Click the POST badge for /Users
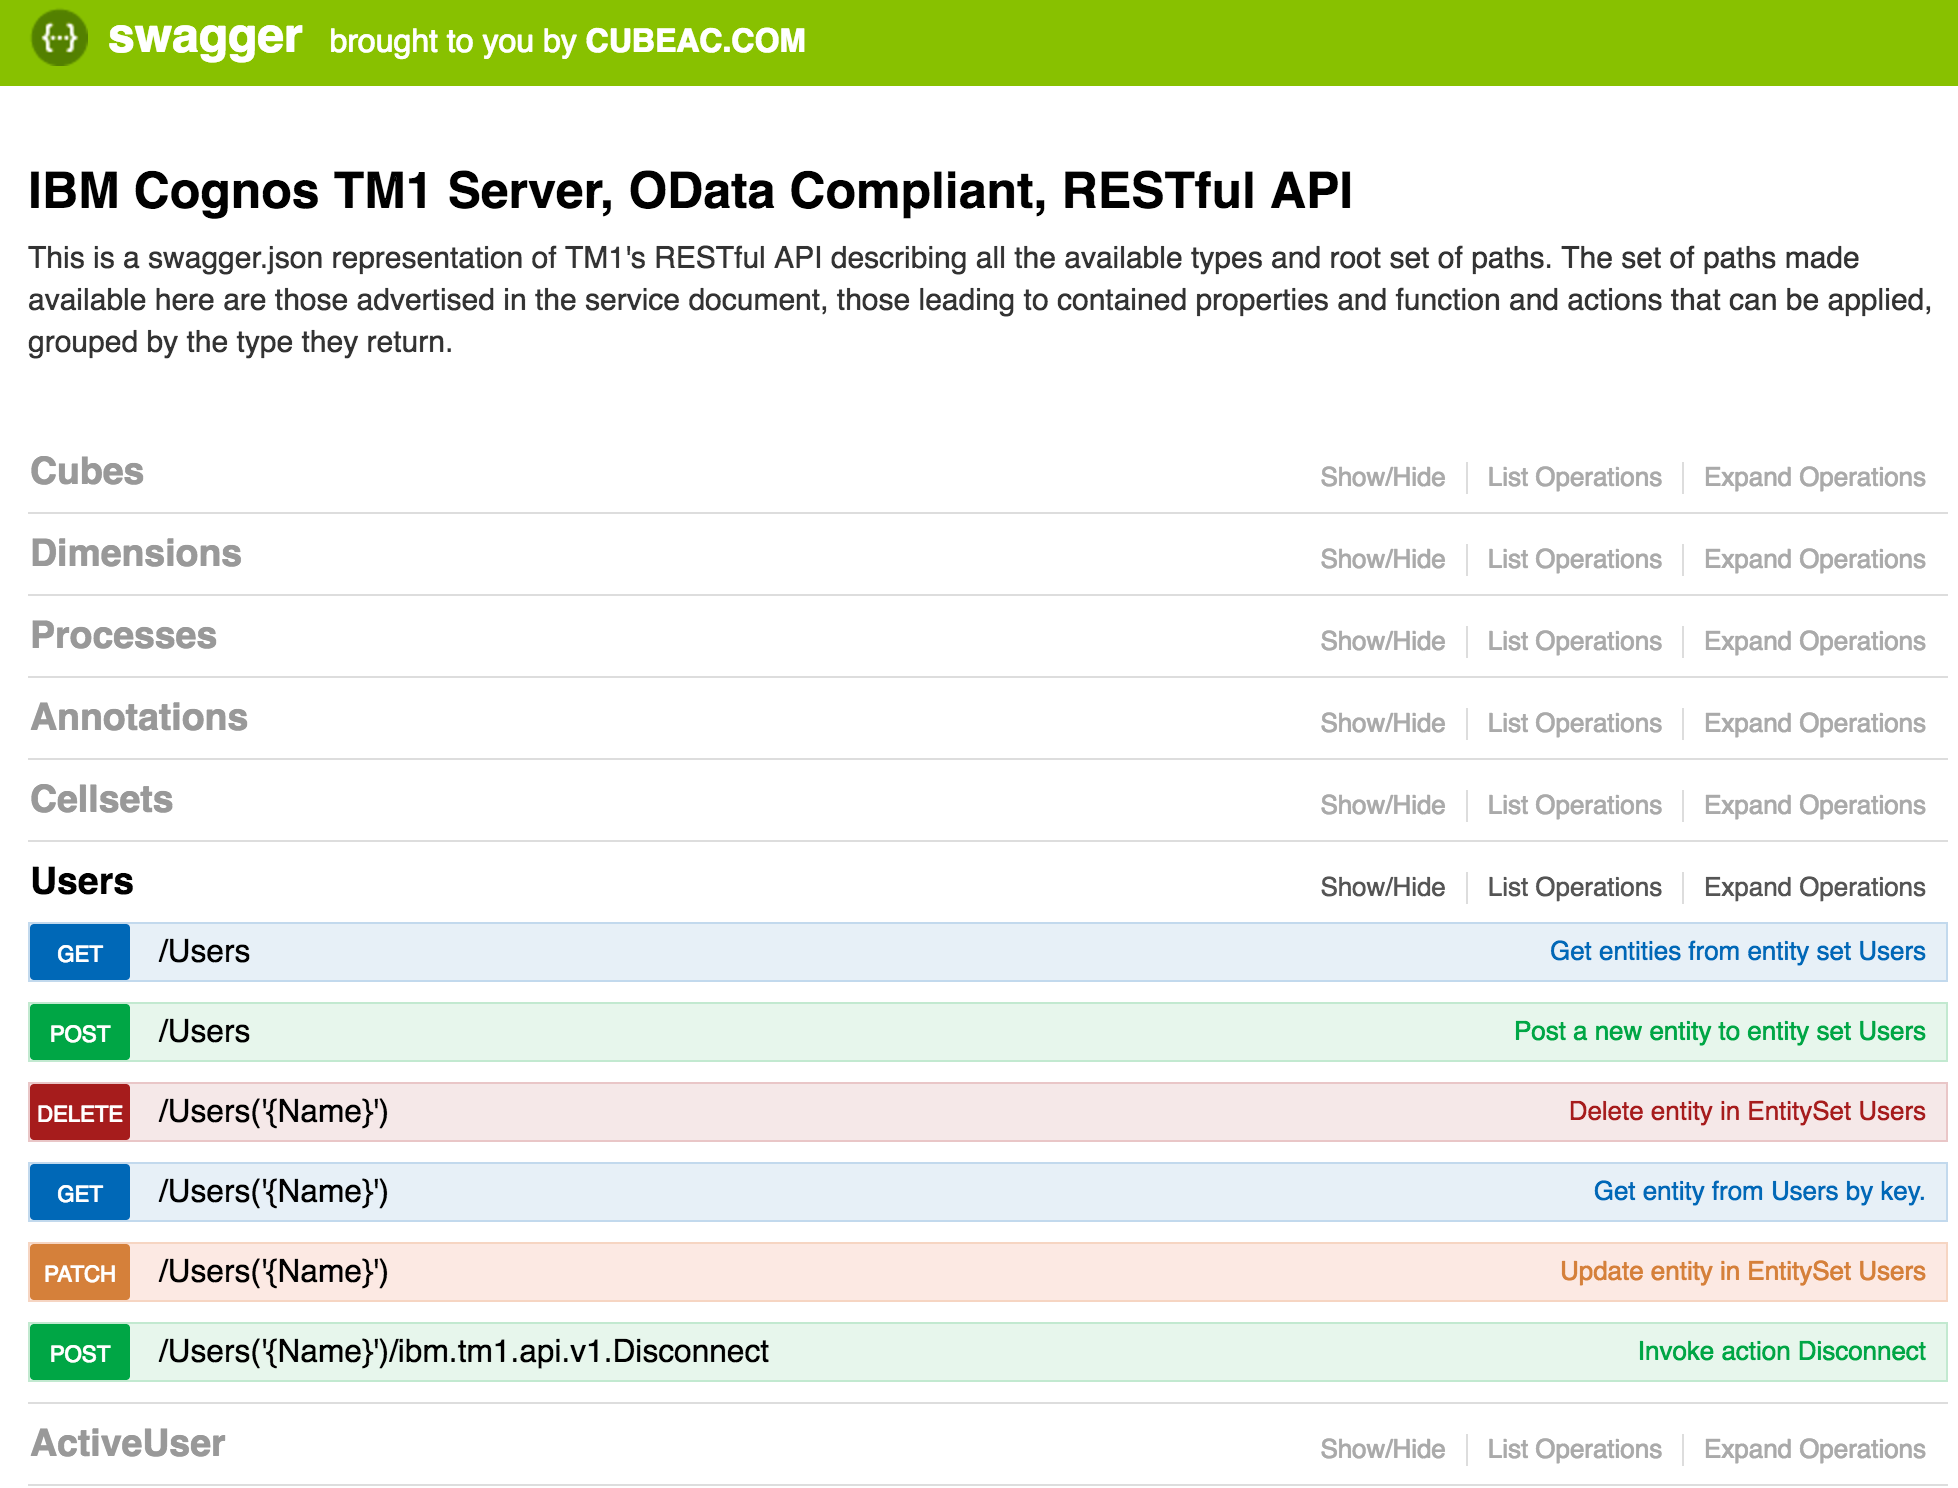 tap(80, 1032)
